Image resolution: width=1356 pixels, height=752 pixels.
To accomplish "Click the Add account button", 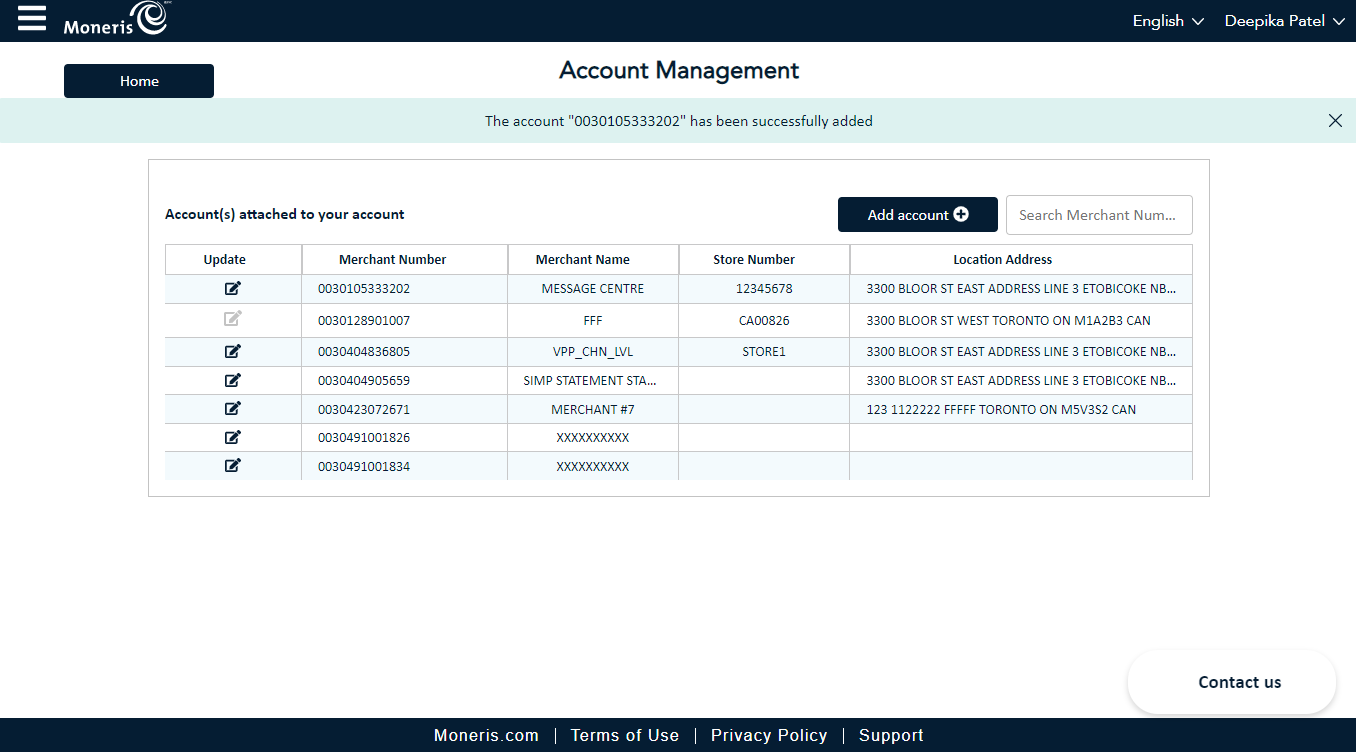I will tap(918, 215).
